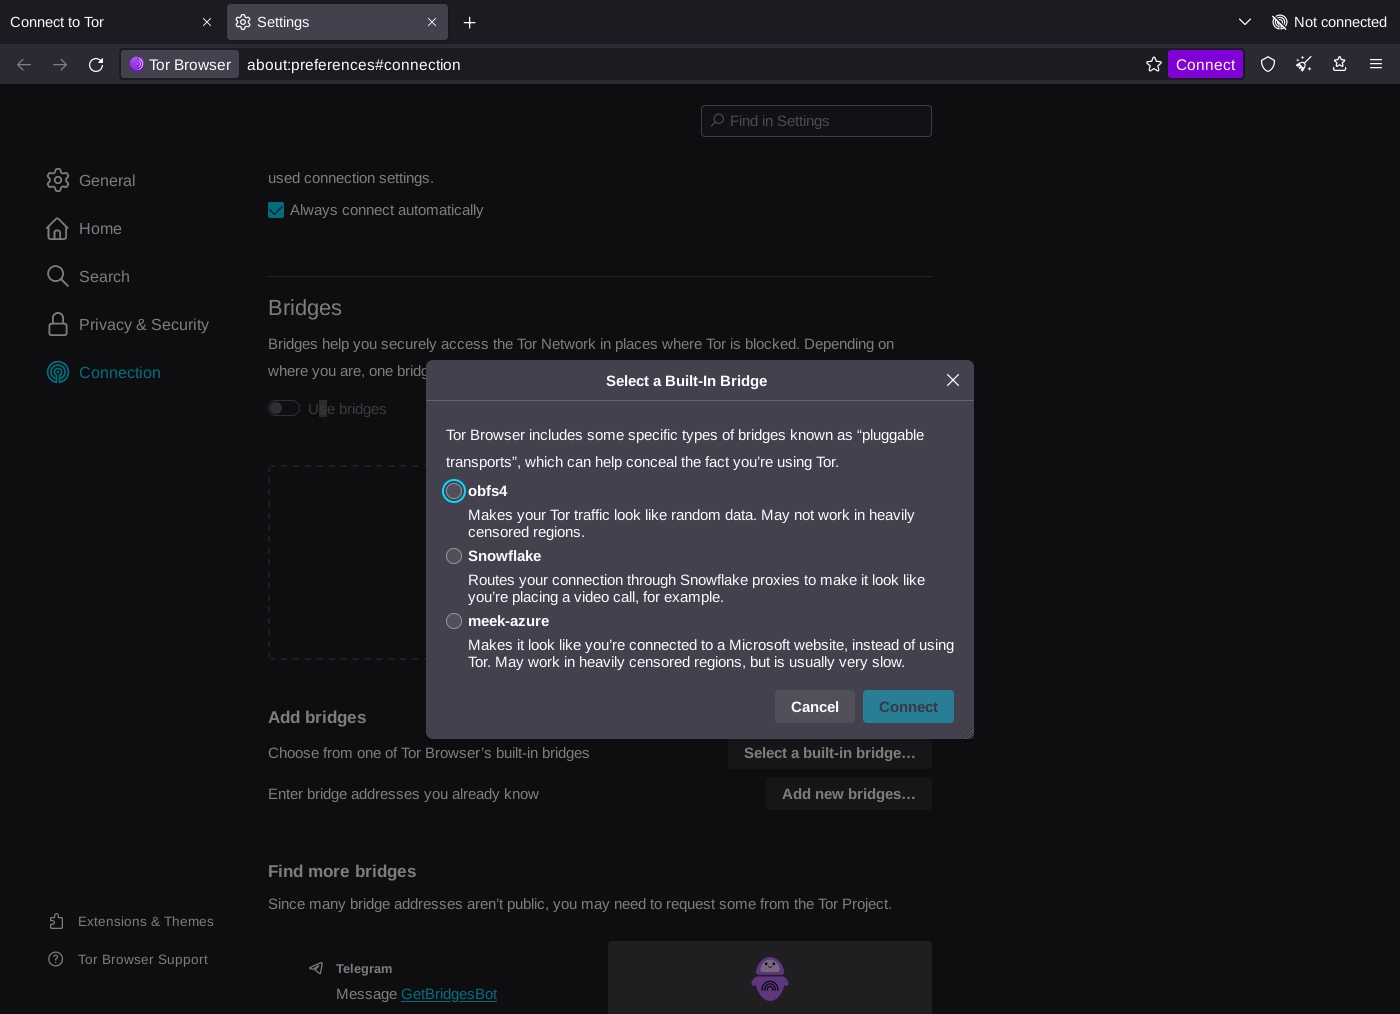Click Add new bridges button

pyautogui.click(x=849, y=794)
